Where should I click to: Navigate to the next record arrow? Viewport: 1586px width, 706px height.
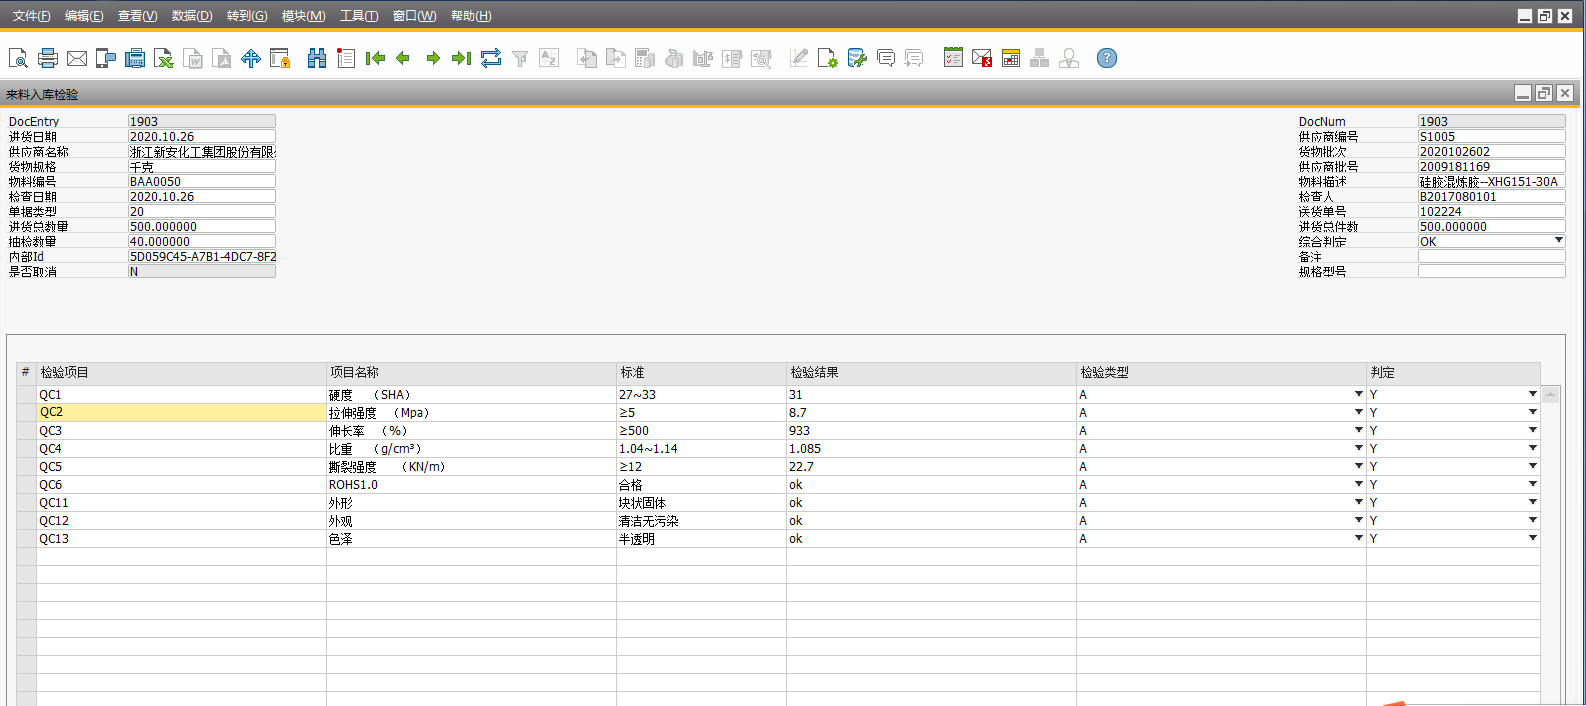pos(433,59)
